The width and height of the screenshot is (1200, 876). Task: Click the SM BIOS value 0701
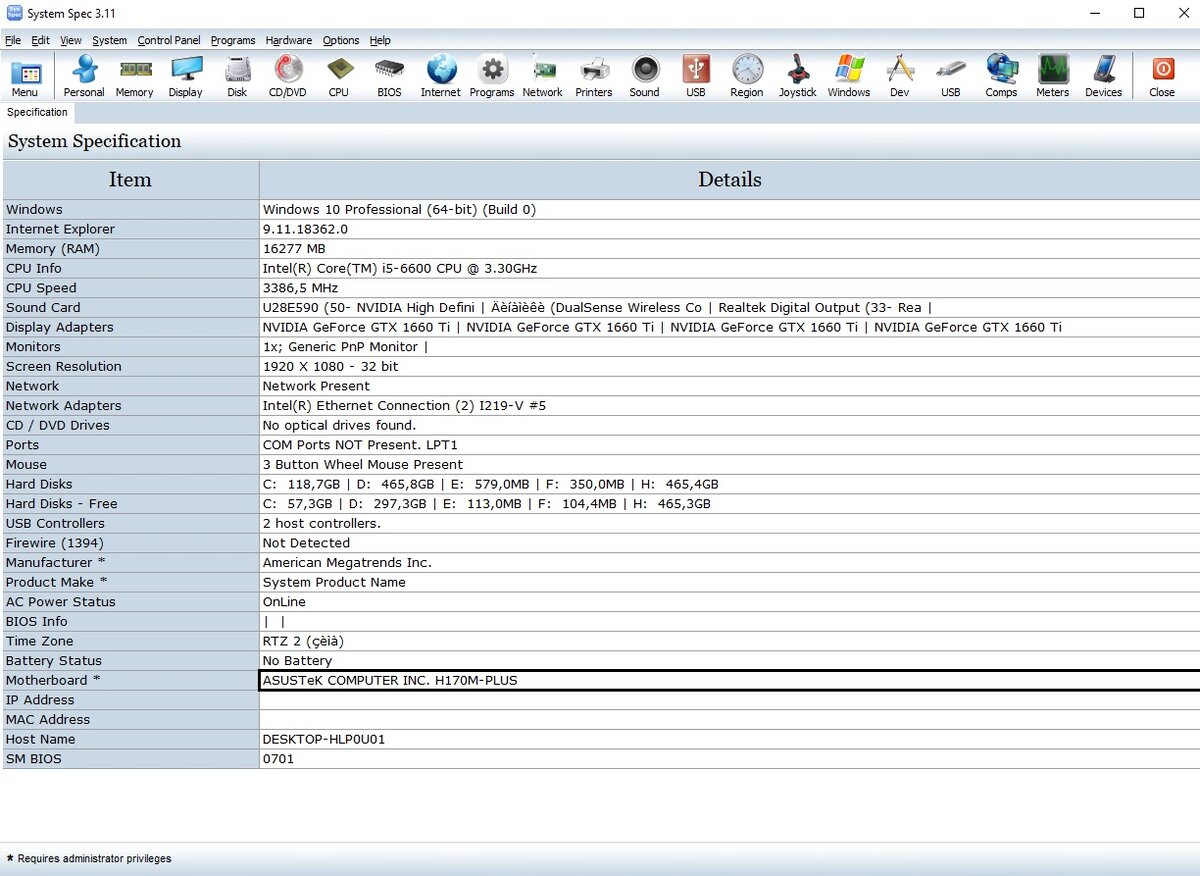click(x=730, y=759)
